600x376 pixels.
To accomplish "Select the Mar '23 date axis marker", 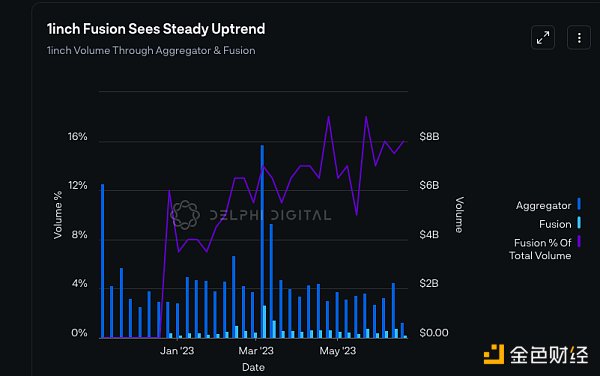I will click(x=256, y=351).
